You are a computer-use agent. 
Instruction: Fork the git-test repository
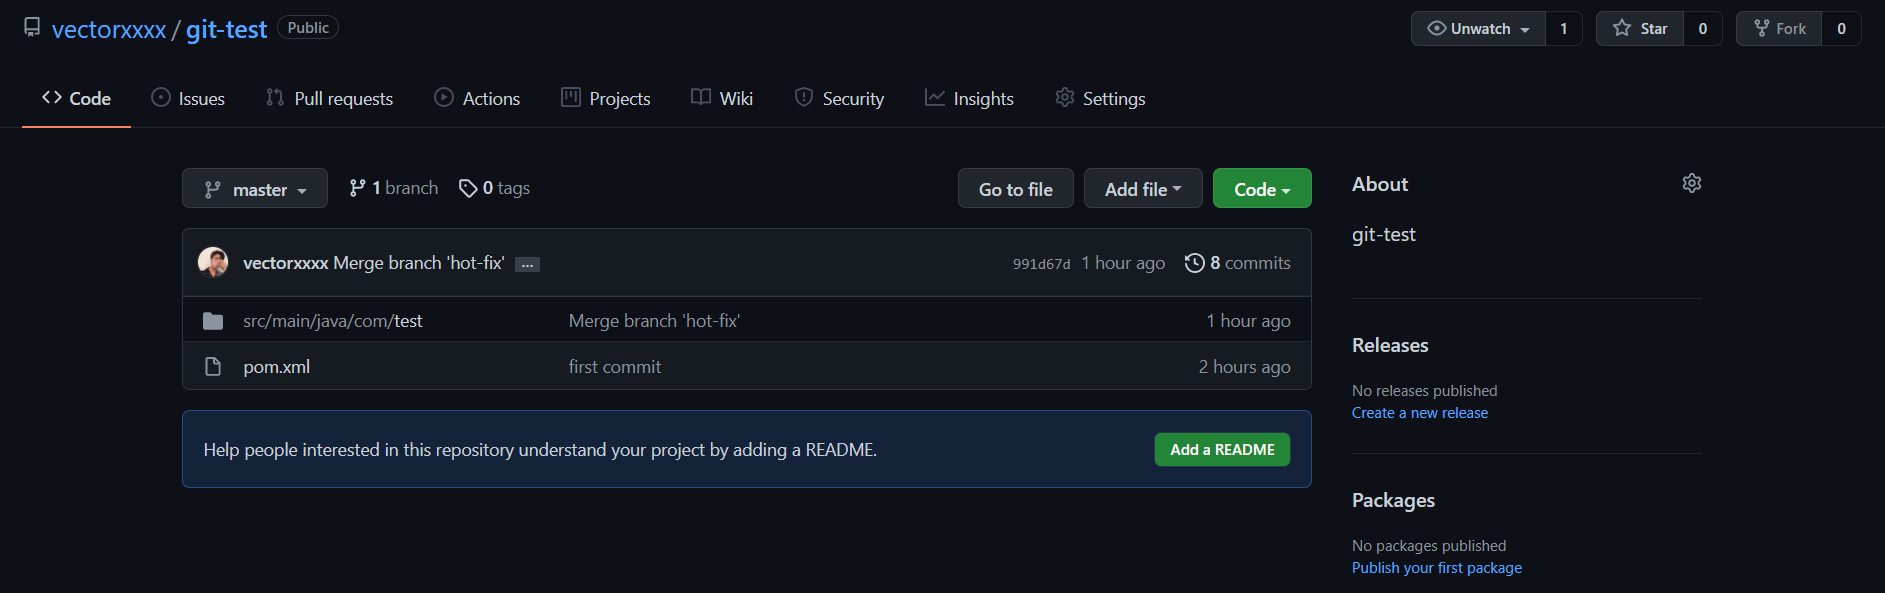[x=1780, y=29]
